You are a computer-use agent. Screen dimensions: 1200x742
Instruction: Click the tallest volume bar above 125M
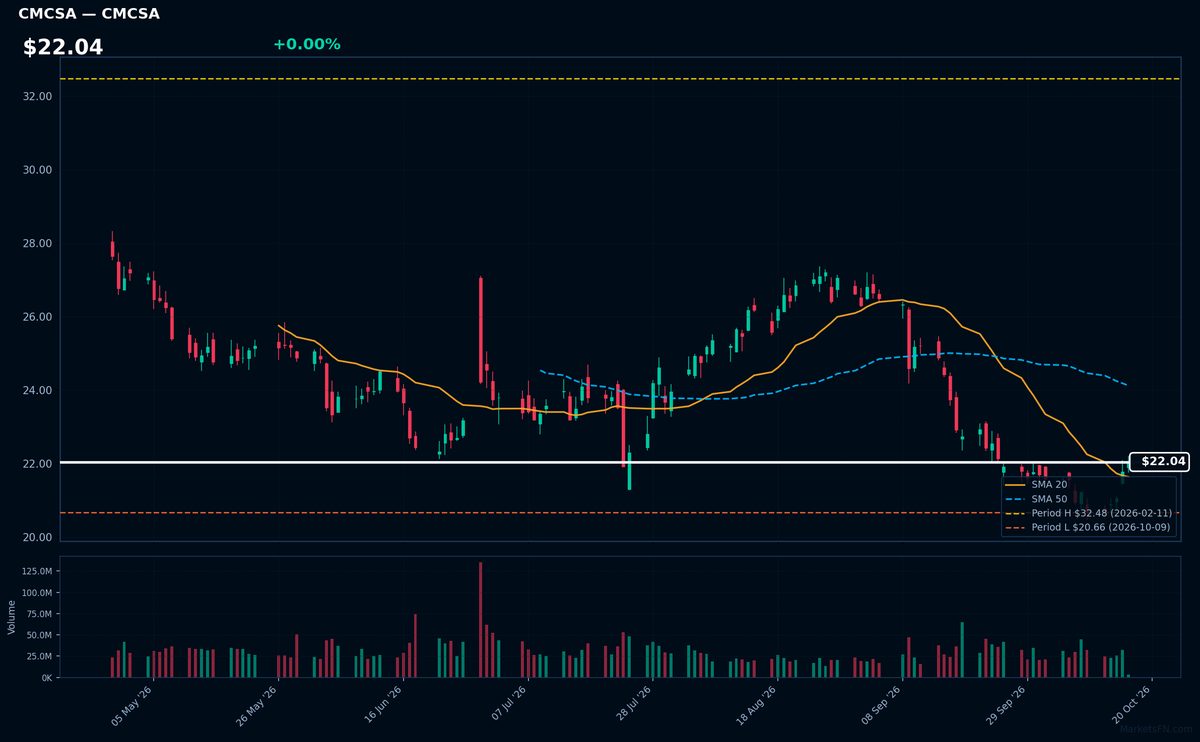coord(480,620)
